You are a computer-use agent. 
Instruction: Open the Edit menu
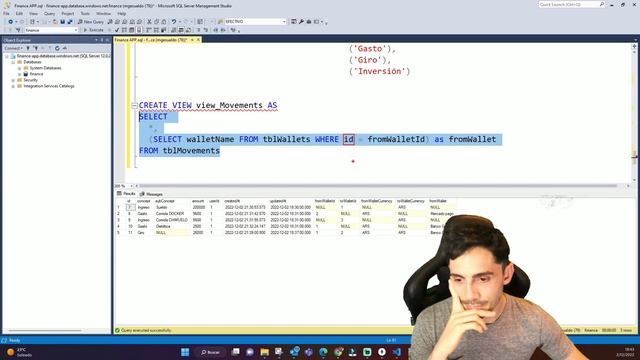(19, 13)
